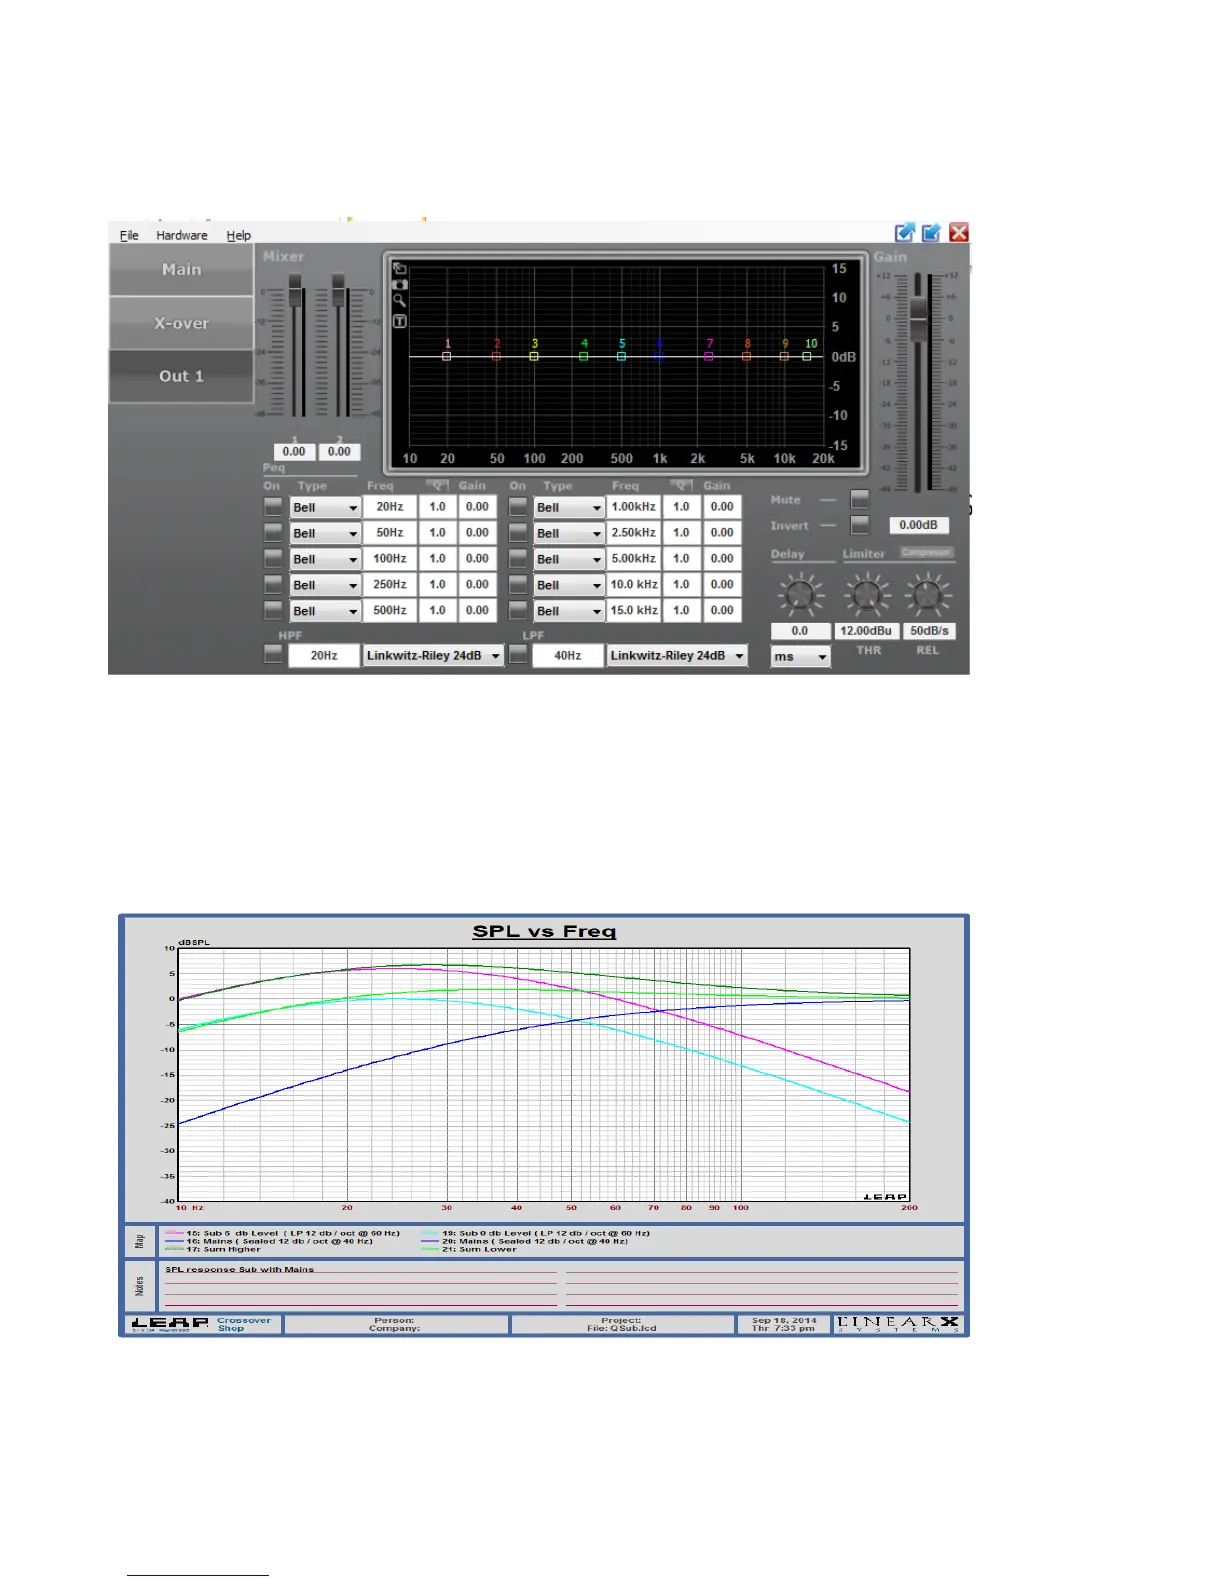The image size is (1224, 1584).
Task: Click the 50dB/s release field
Action: coord(929,631)
